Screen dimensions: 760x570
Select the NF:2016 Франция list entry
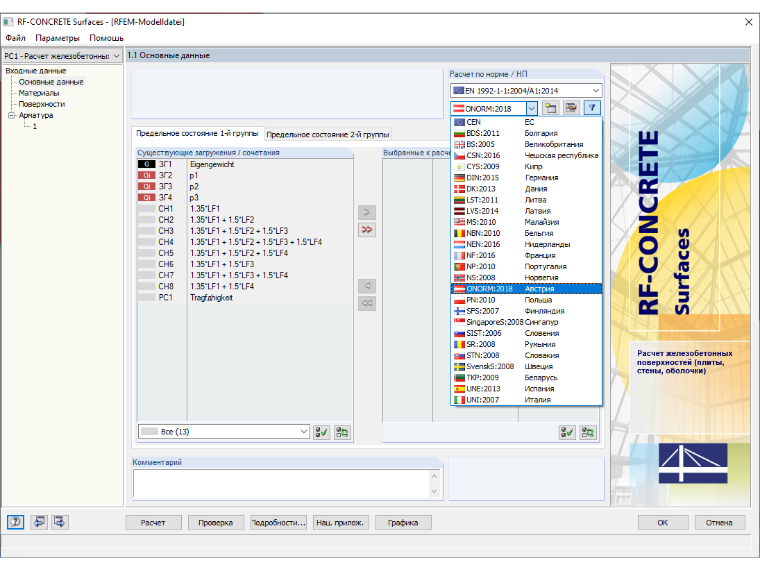coord(526,255)
